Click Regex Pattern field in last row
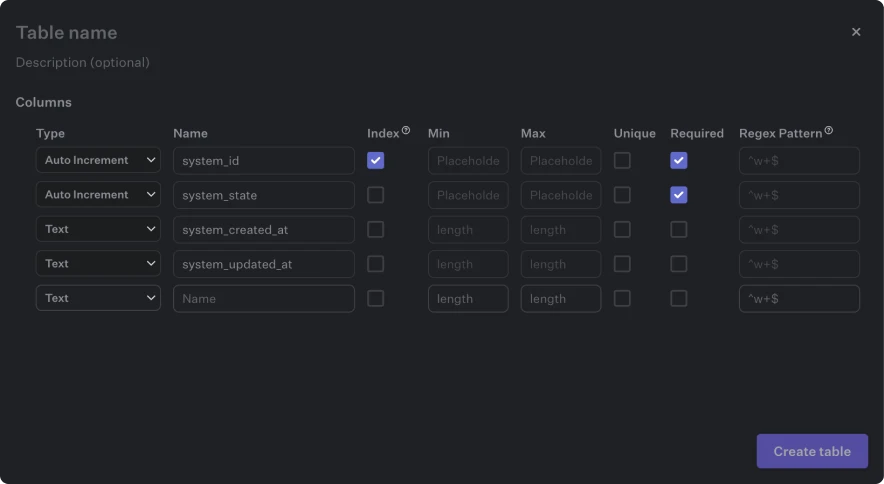Image resolution: width=884 pixels, height=484 pixels. [799, 299]
